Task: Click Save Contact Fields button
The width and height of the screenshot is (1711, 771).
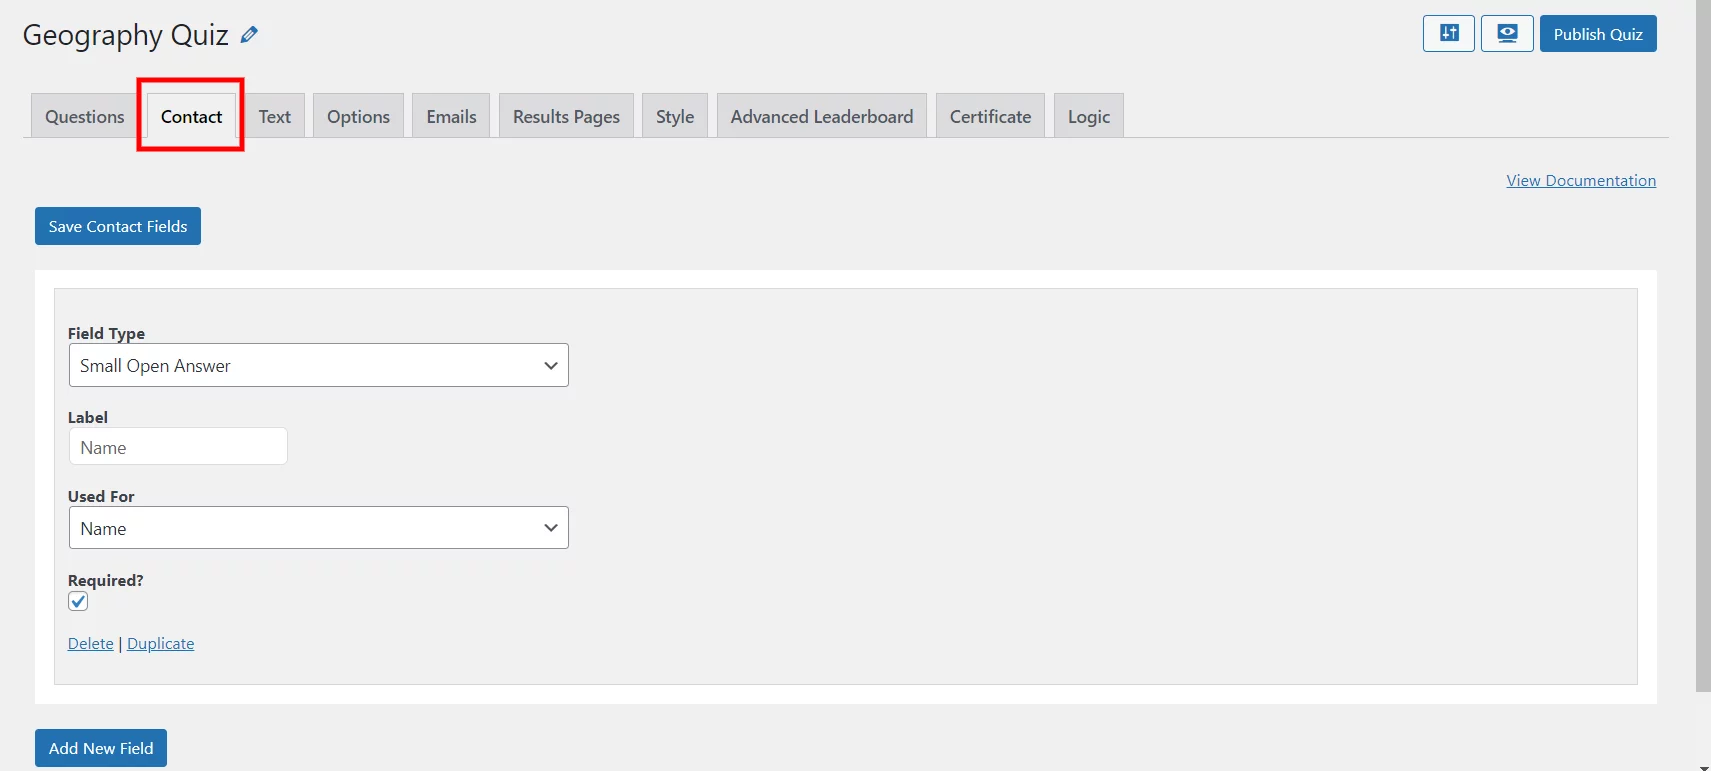Action: pyautogui.click(x=118, y=226)
